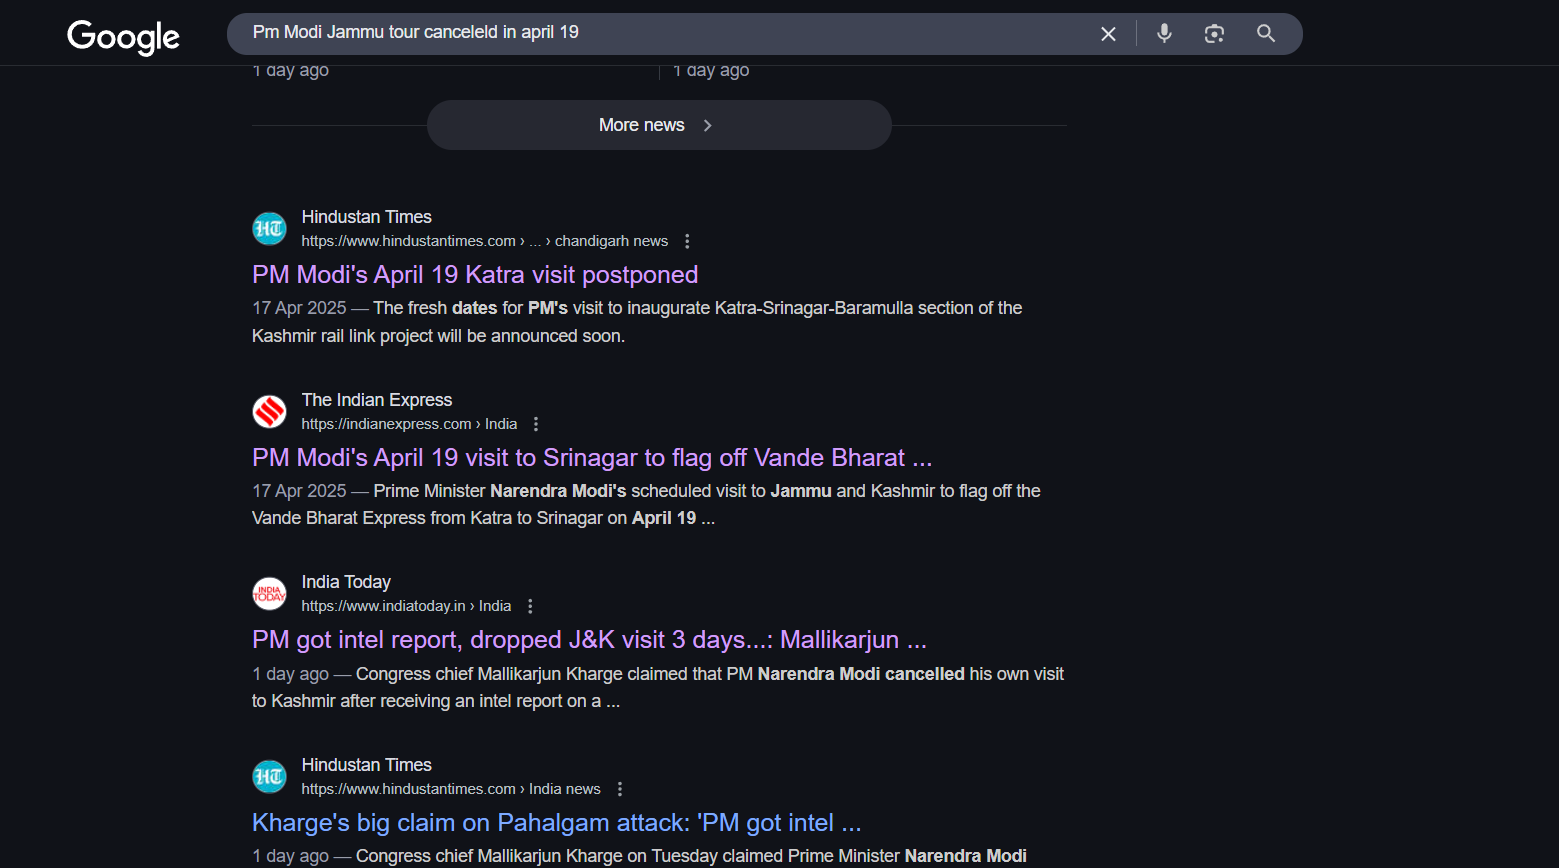1559x868 pixels.
Task: Start voice search with microphone icon
Action: 1164,33
